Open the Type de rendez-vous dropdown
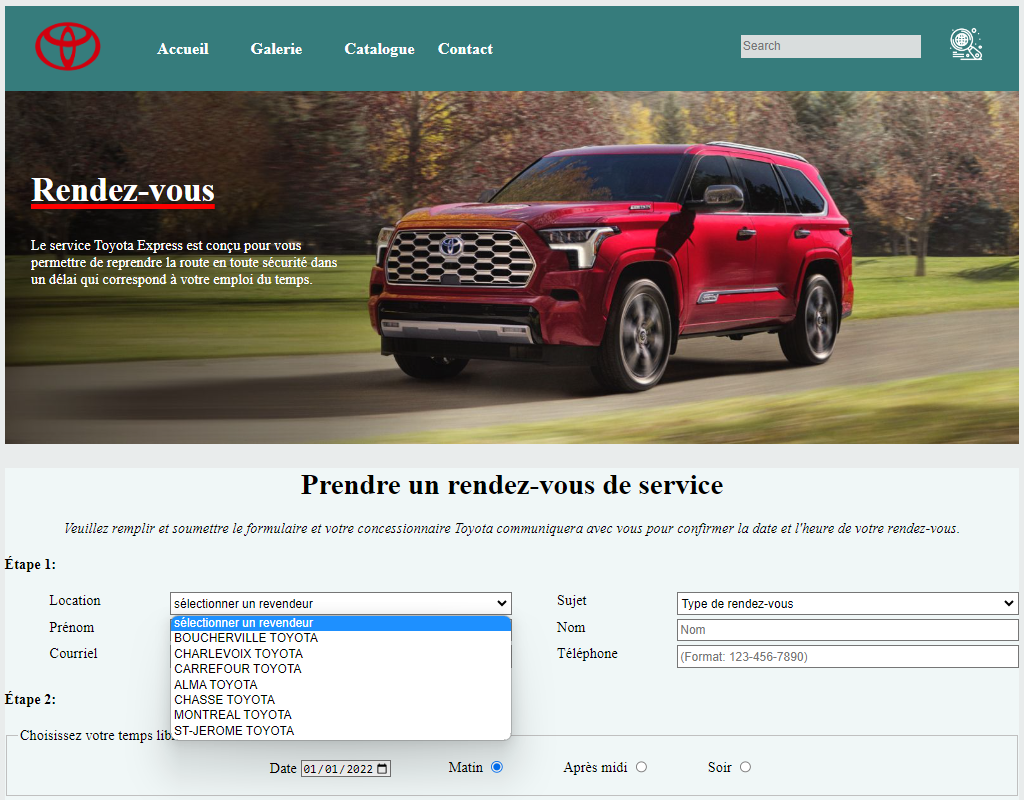Image resolution: width=1024 pixels, height=800 pixels. coord(847,603)
